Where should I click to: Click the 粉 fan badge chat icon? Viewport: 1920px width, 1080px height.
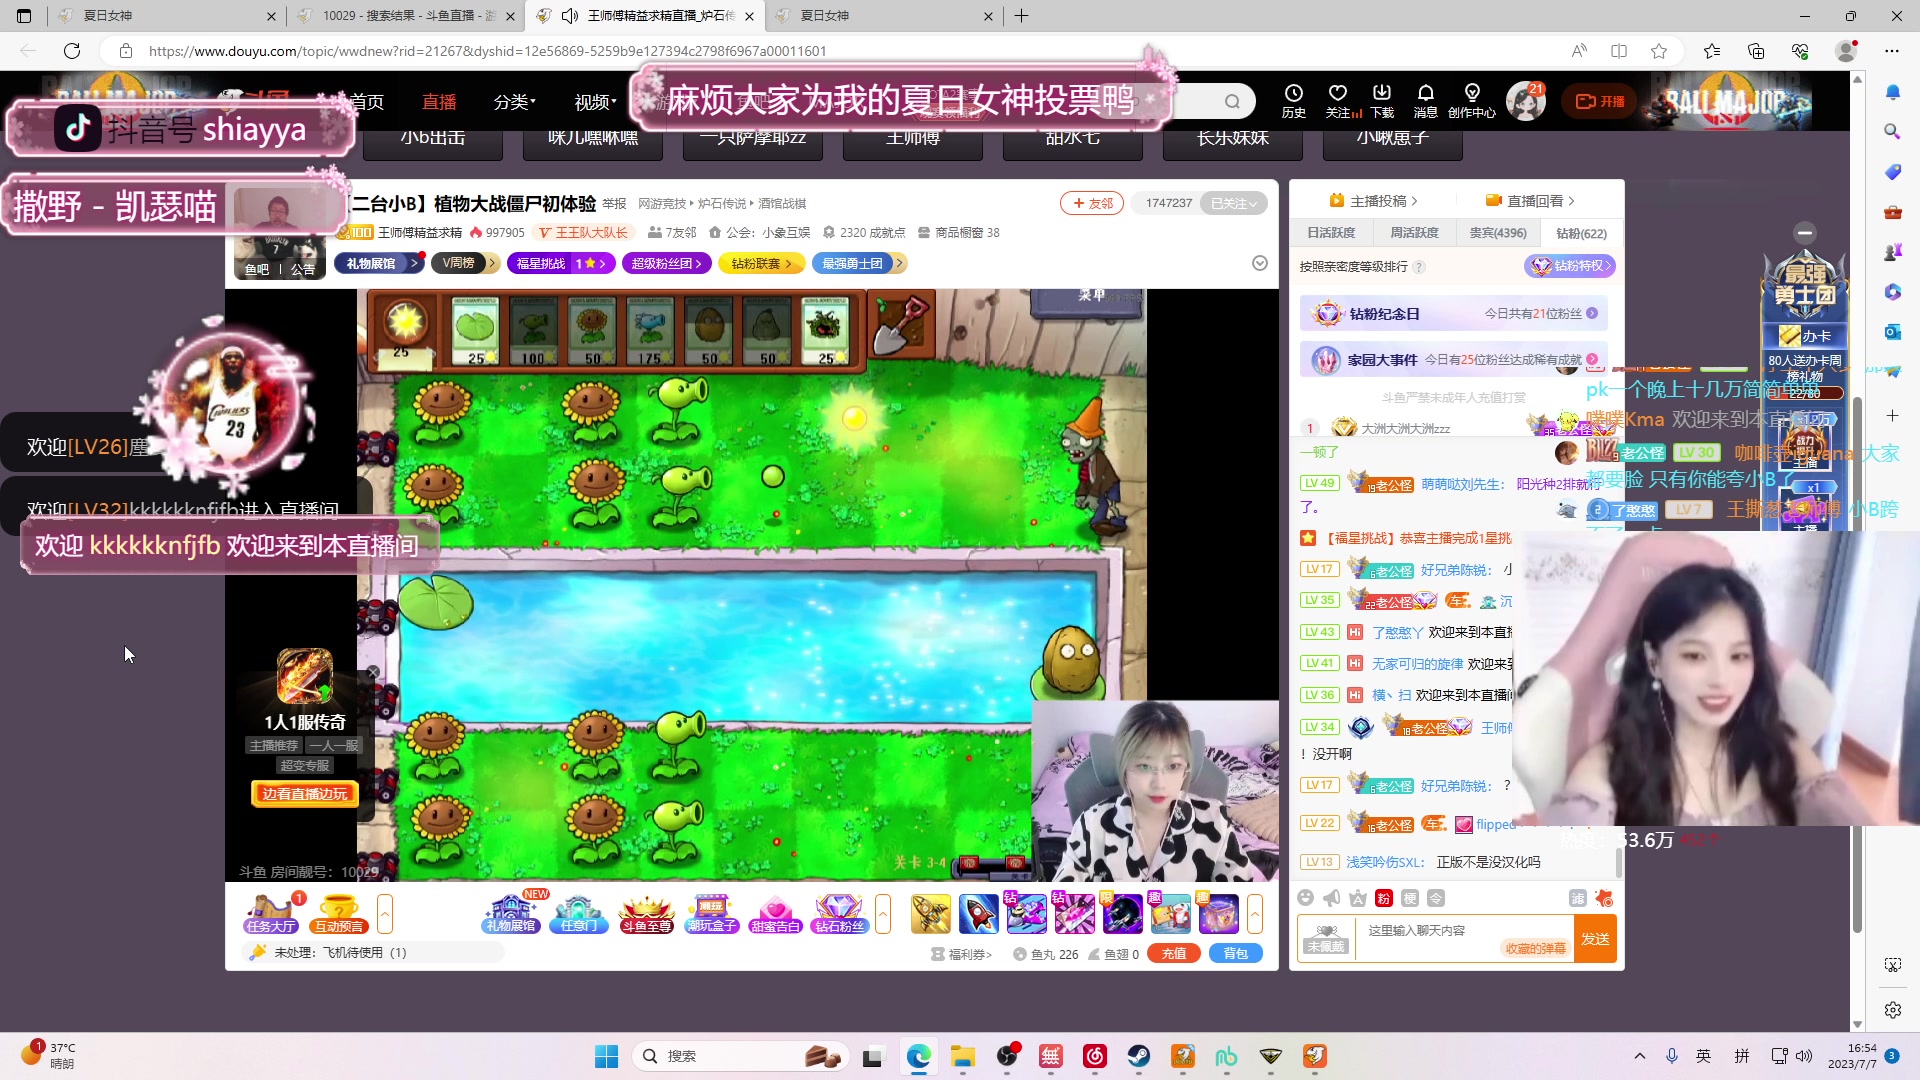[x=1383, y=898]
